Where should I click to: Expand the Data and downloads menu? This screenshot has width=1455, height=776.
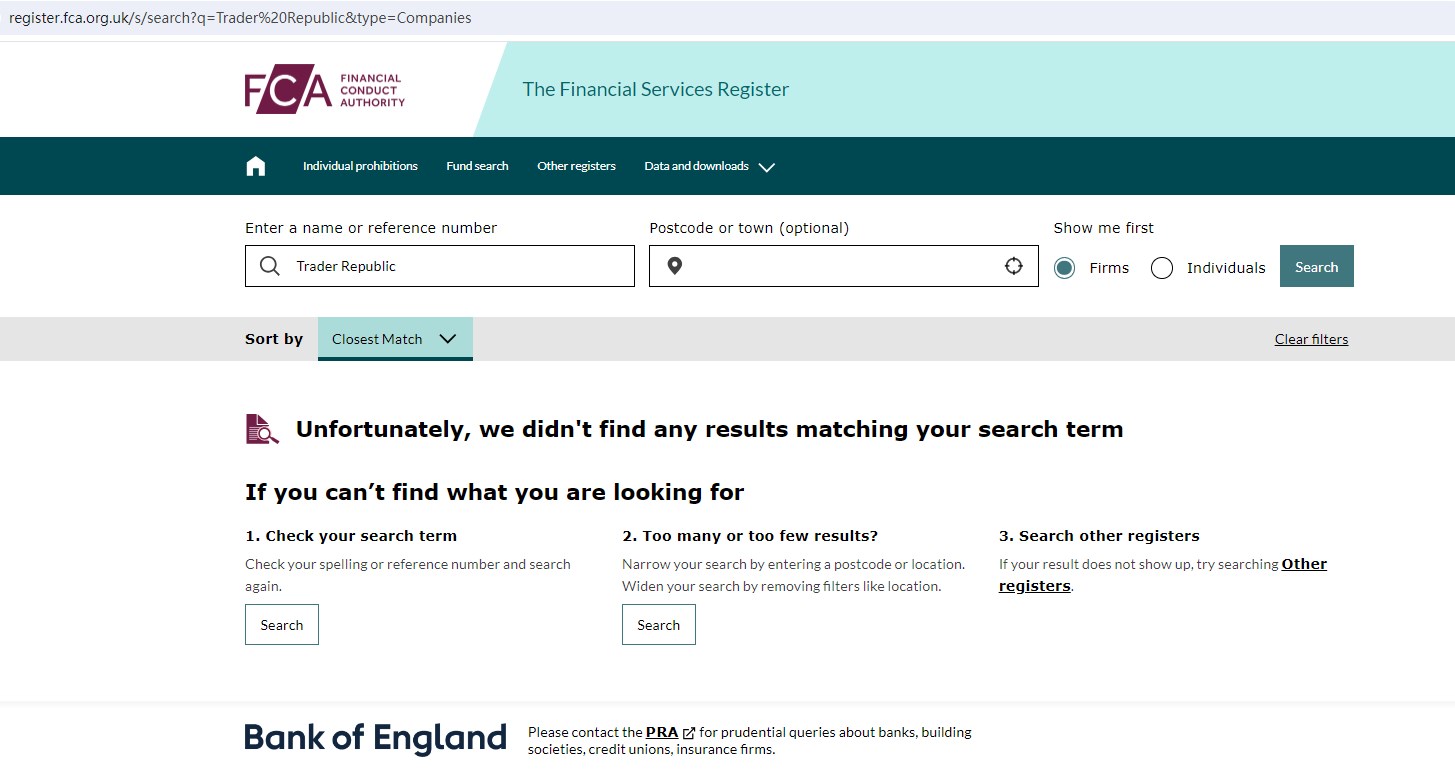coord(709,166)
